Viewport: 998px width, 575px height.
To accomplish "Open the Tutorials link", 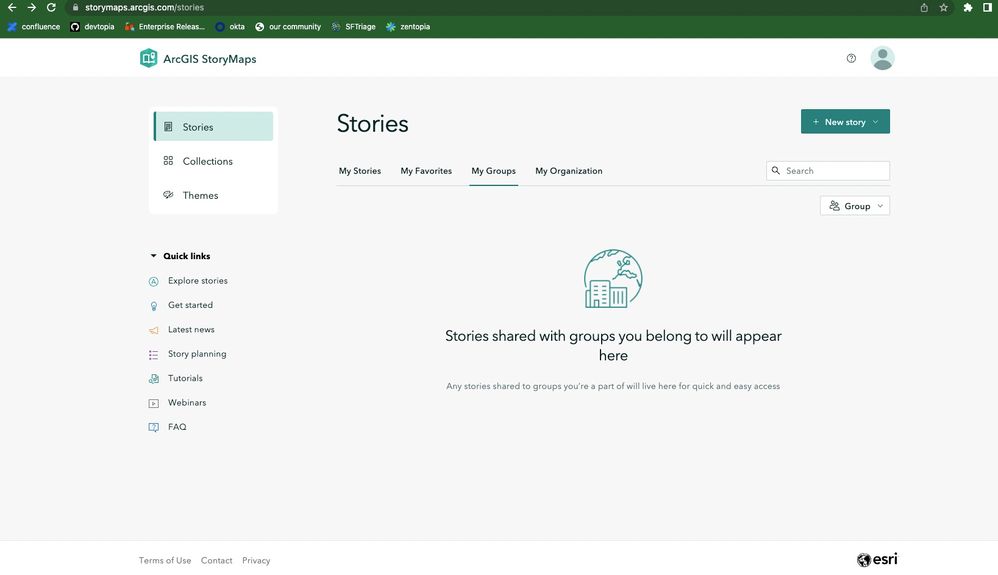I will (x=185, y=378).
